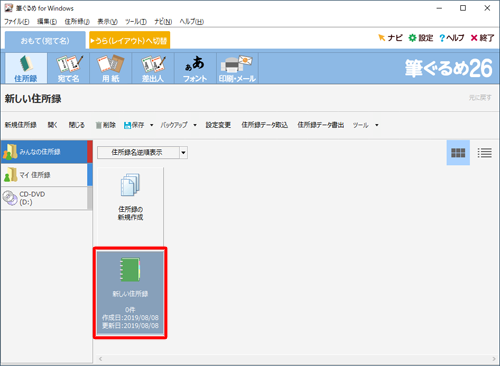Open the ナビ menu in menu bar
500x366 pixels.
pyautogui.click(x=163, y=22)
